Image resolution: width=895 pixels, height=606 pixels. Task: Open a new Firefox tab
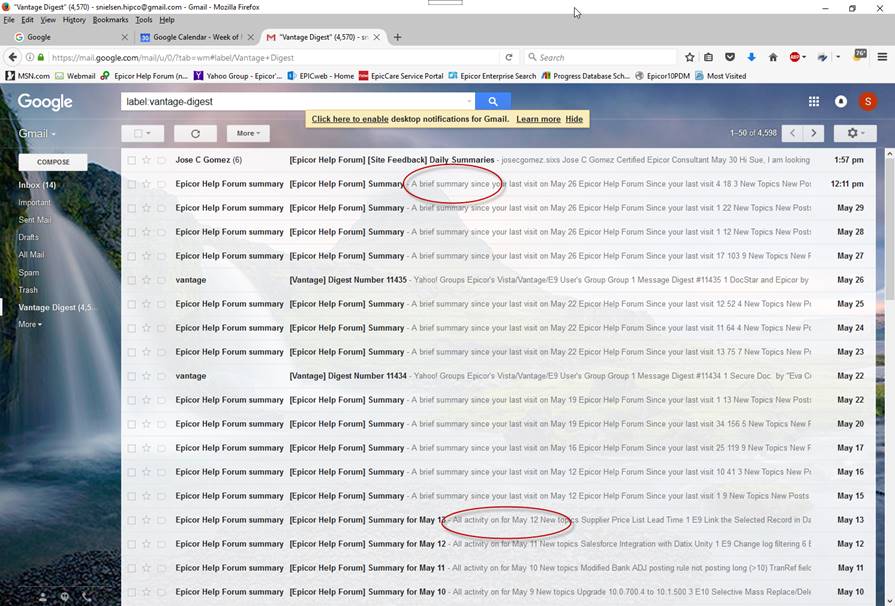(397, 37)
